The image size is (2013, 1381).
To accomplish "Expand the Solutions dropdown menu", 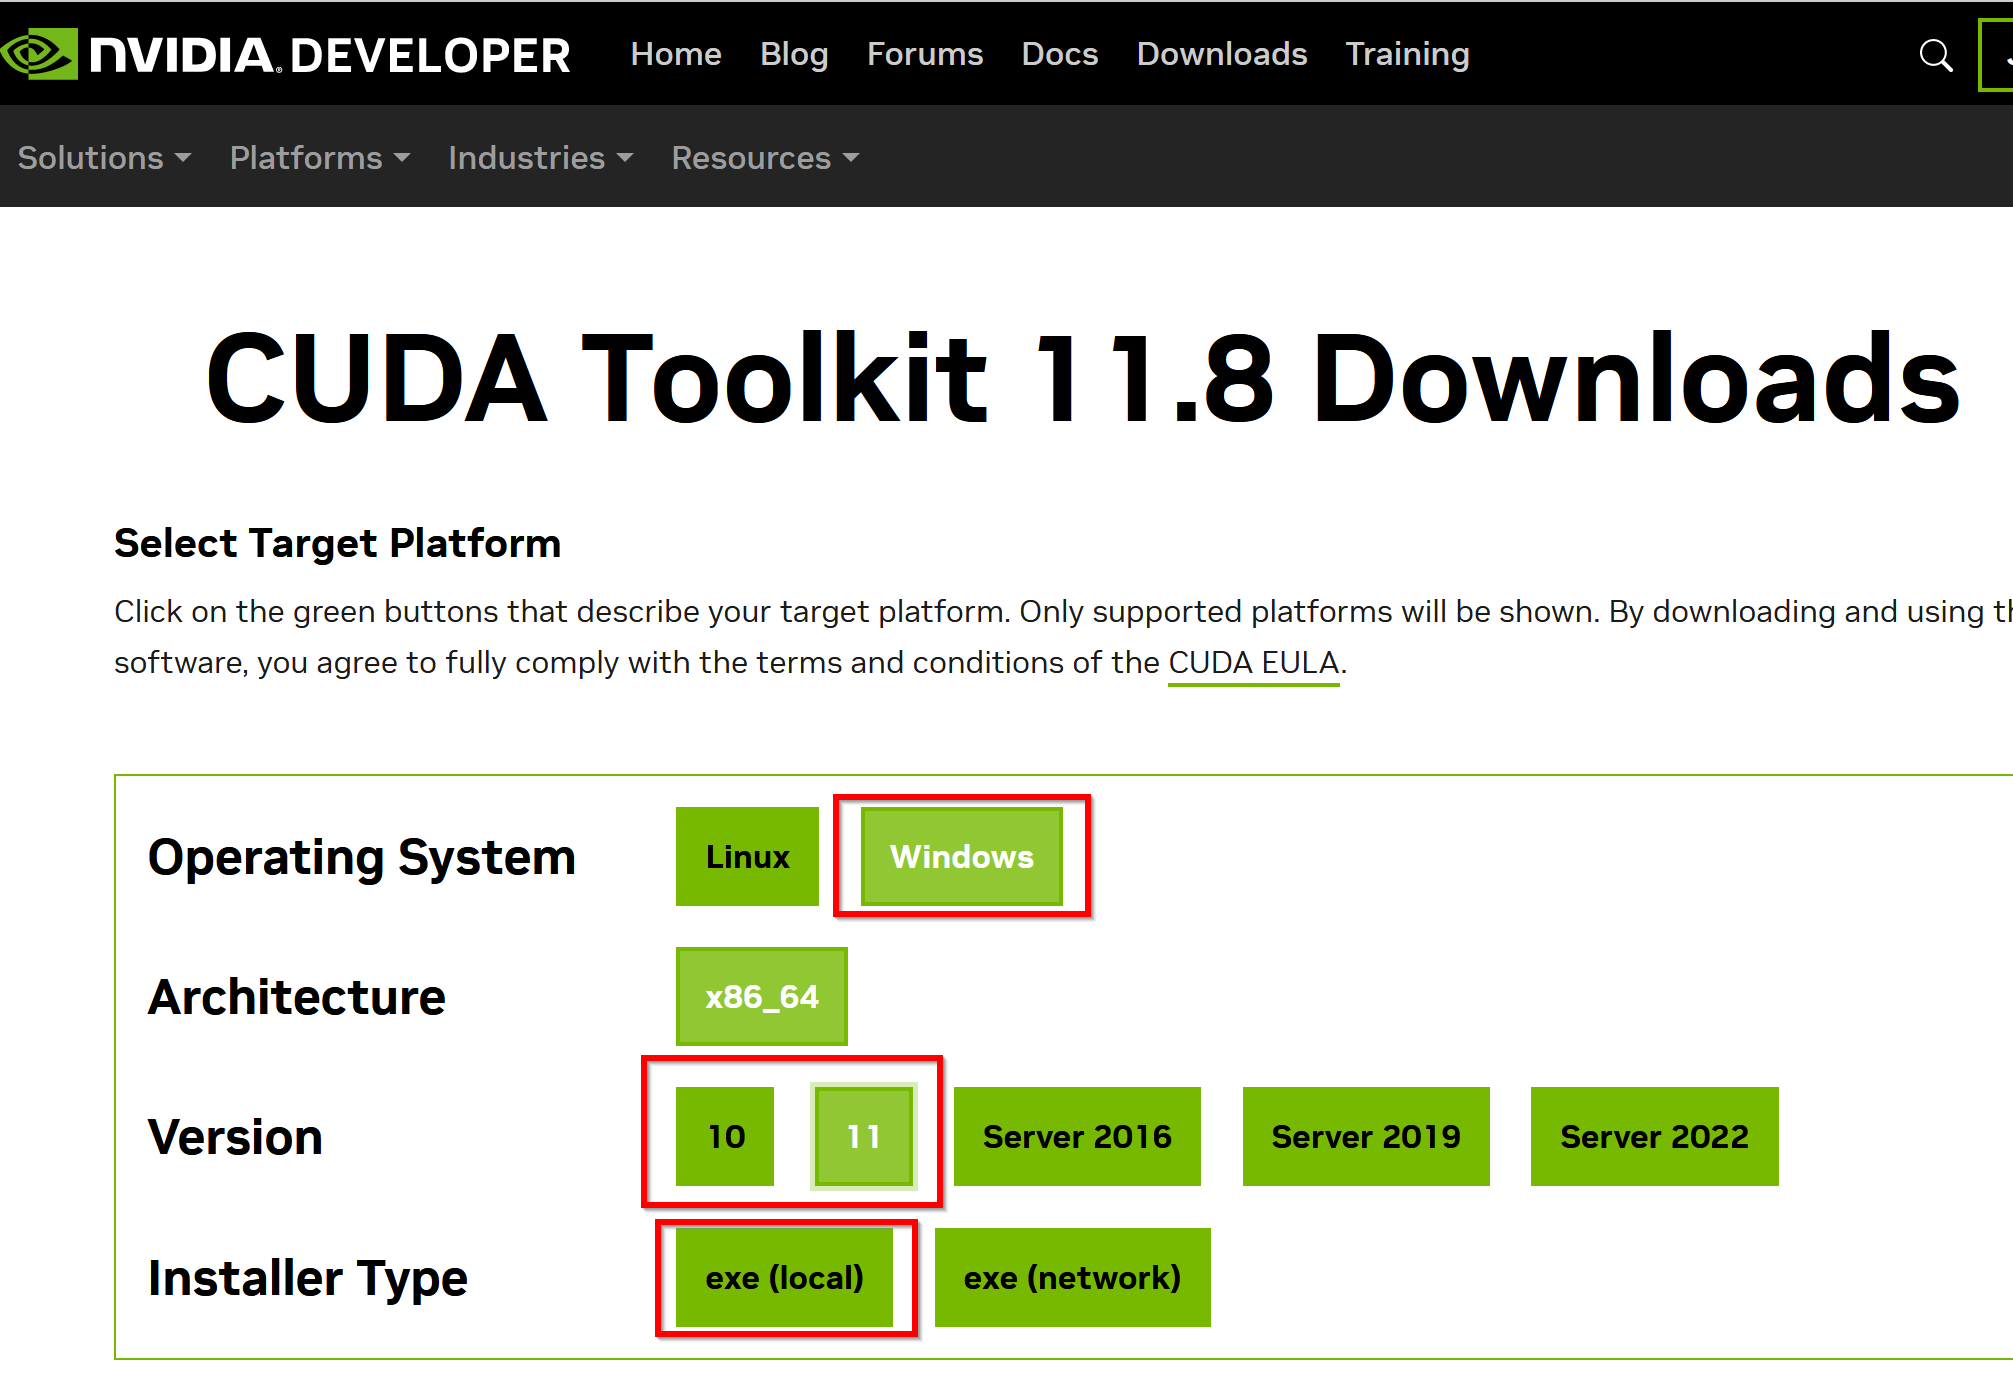I will pos(104,157).
